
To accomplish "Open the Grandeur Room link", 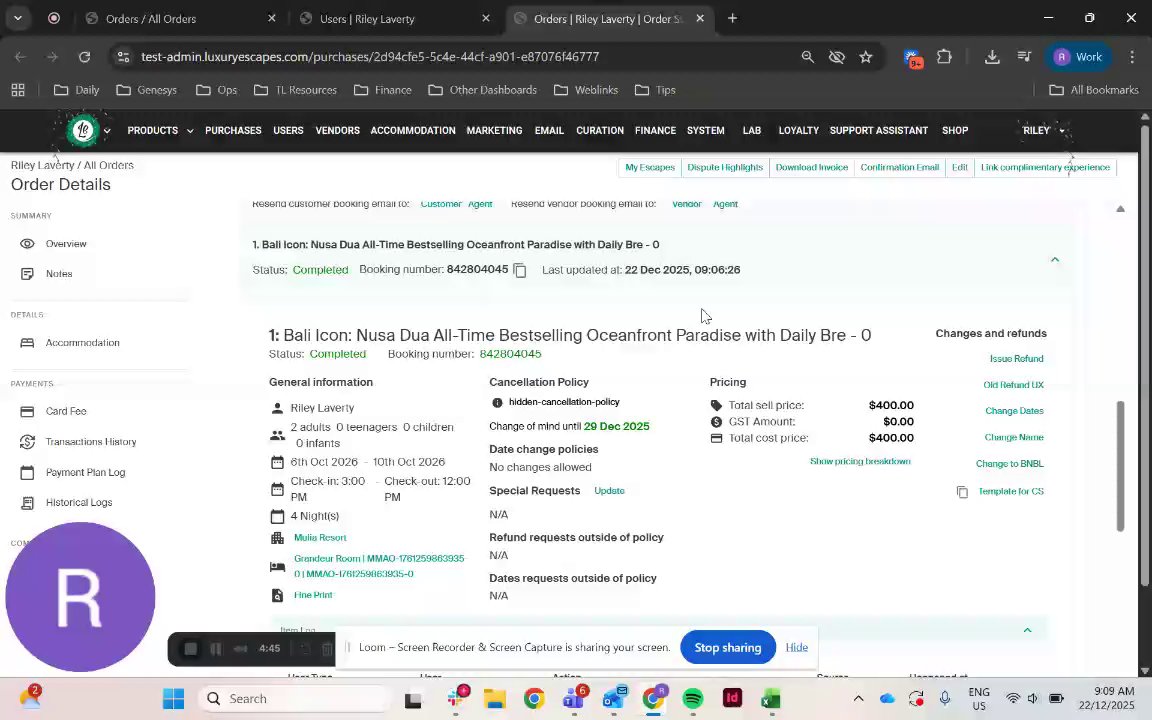I will coord(379,566).
